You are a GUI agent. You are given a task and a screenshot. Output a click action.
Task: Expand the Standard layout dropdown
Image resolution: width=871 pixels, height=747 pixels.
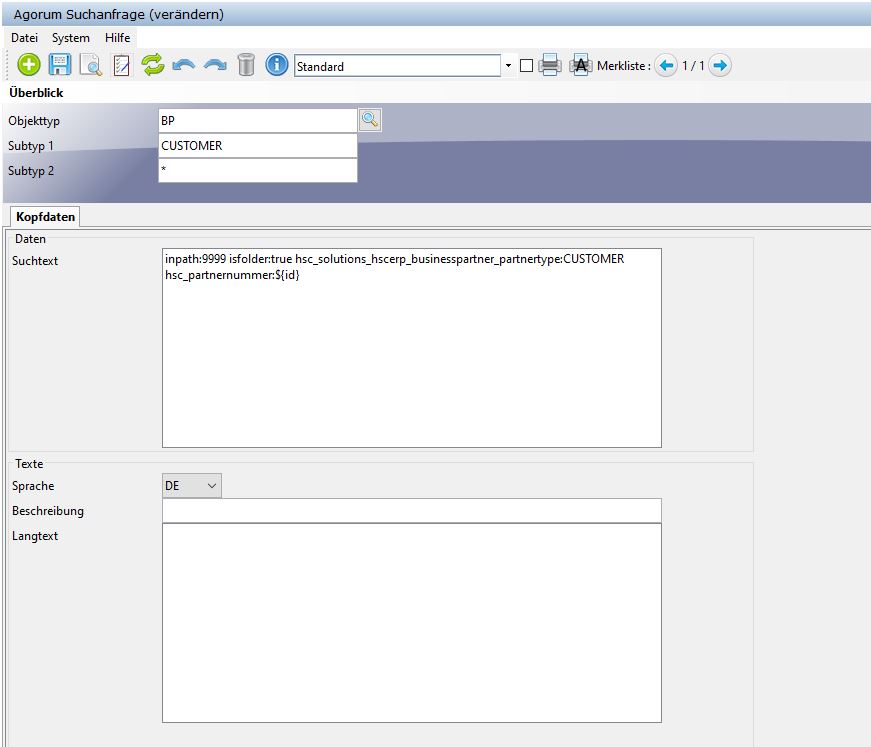[x=508, y=66]
